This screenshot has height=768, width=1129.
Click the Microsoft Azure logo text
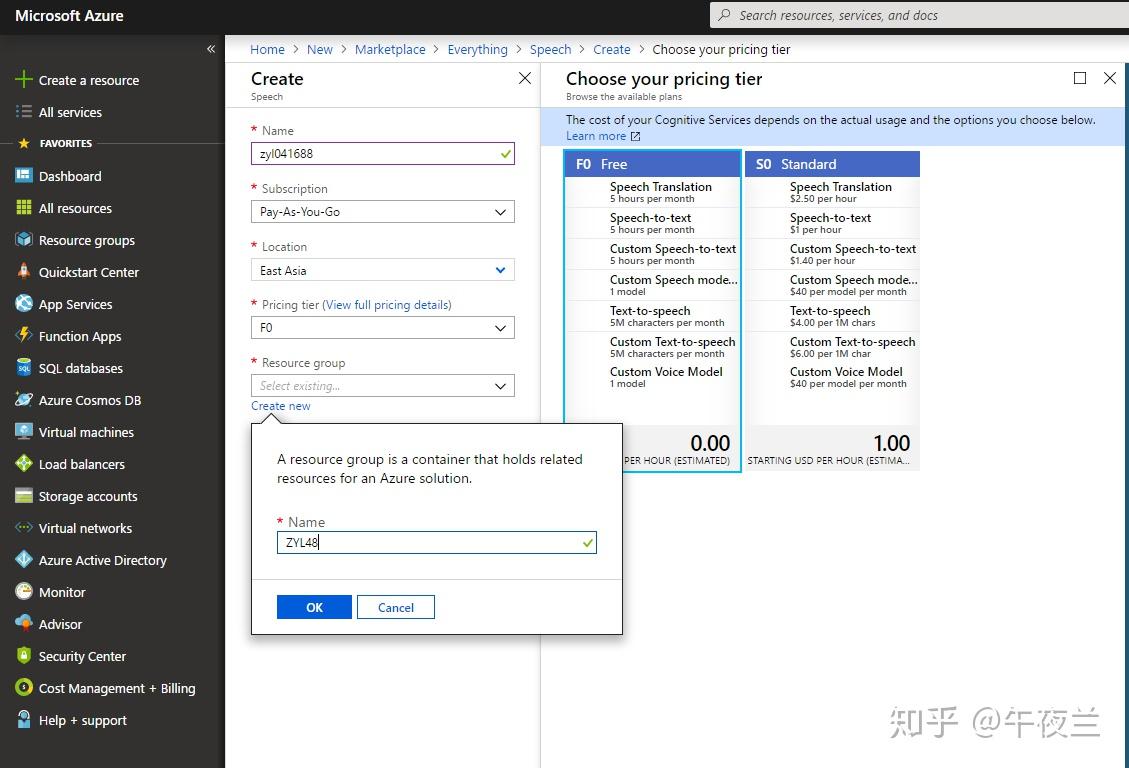pos(69,15)
